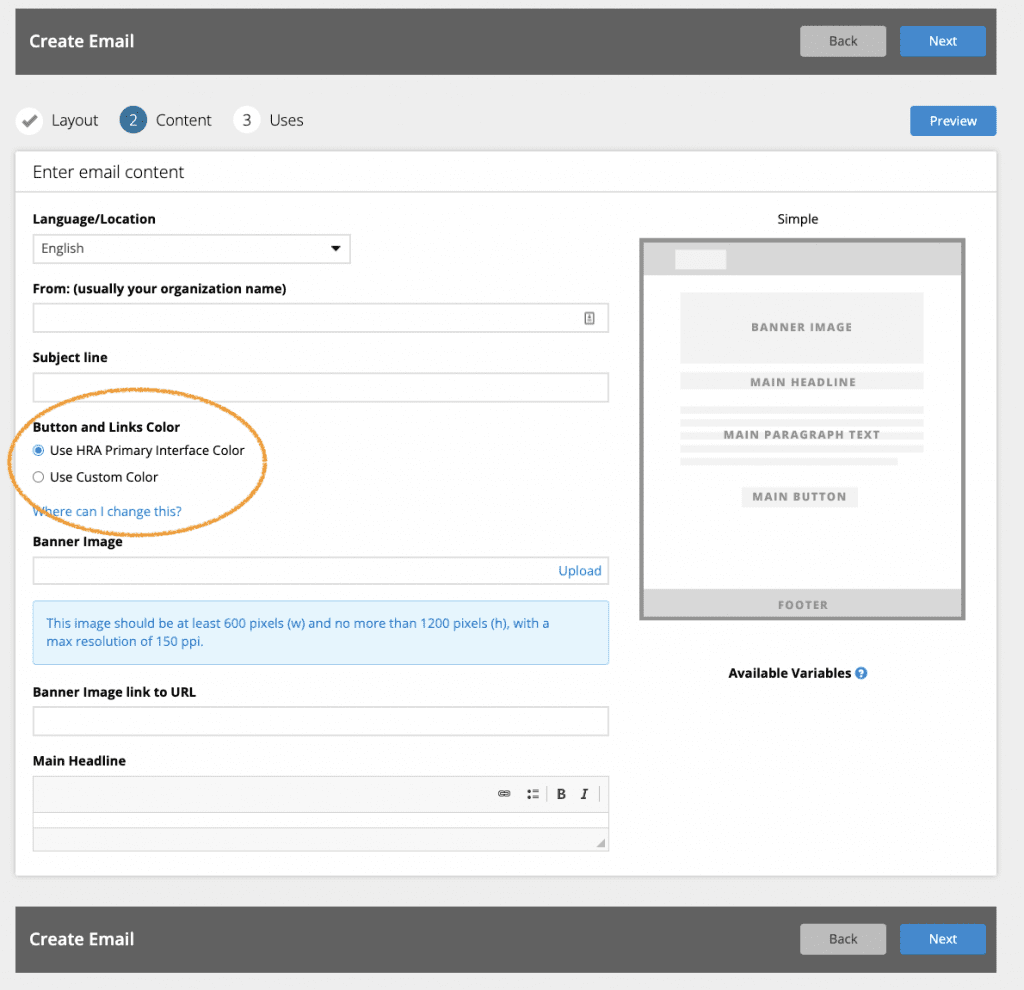Open the email Preview

coord(953,121)
